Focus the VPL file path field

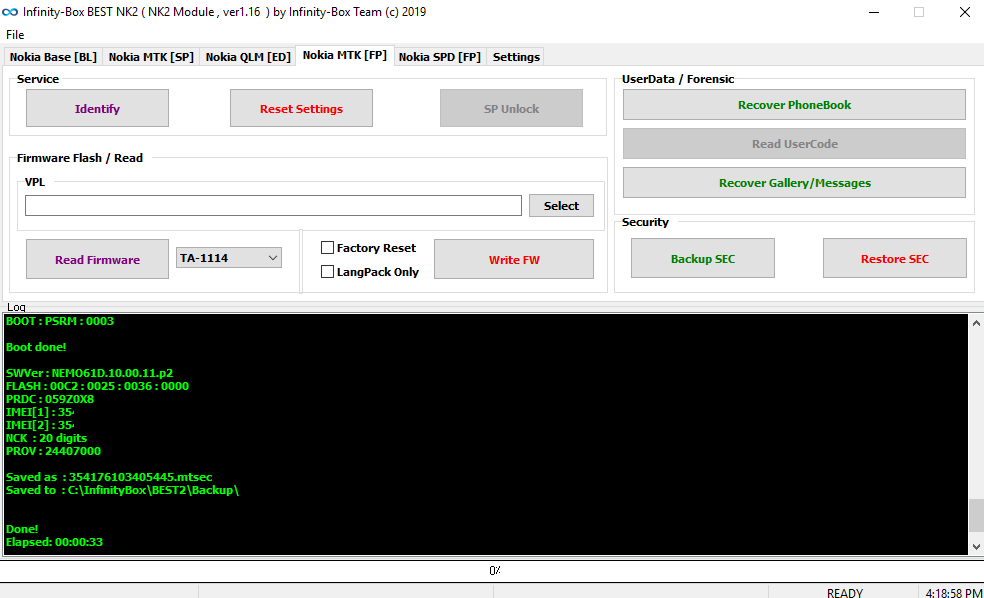(x=273, y=205)
